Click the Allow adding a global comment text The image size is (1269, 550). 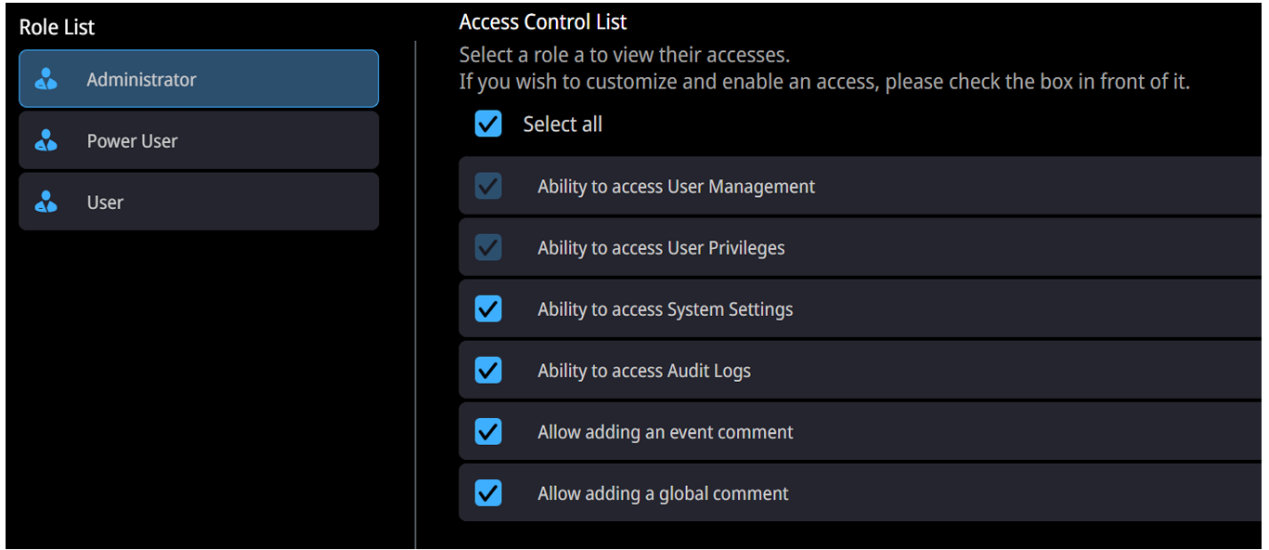coord(663,494)
